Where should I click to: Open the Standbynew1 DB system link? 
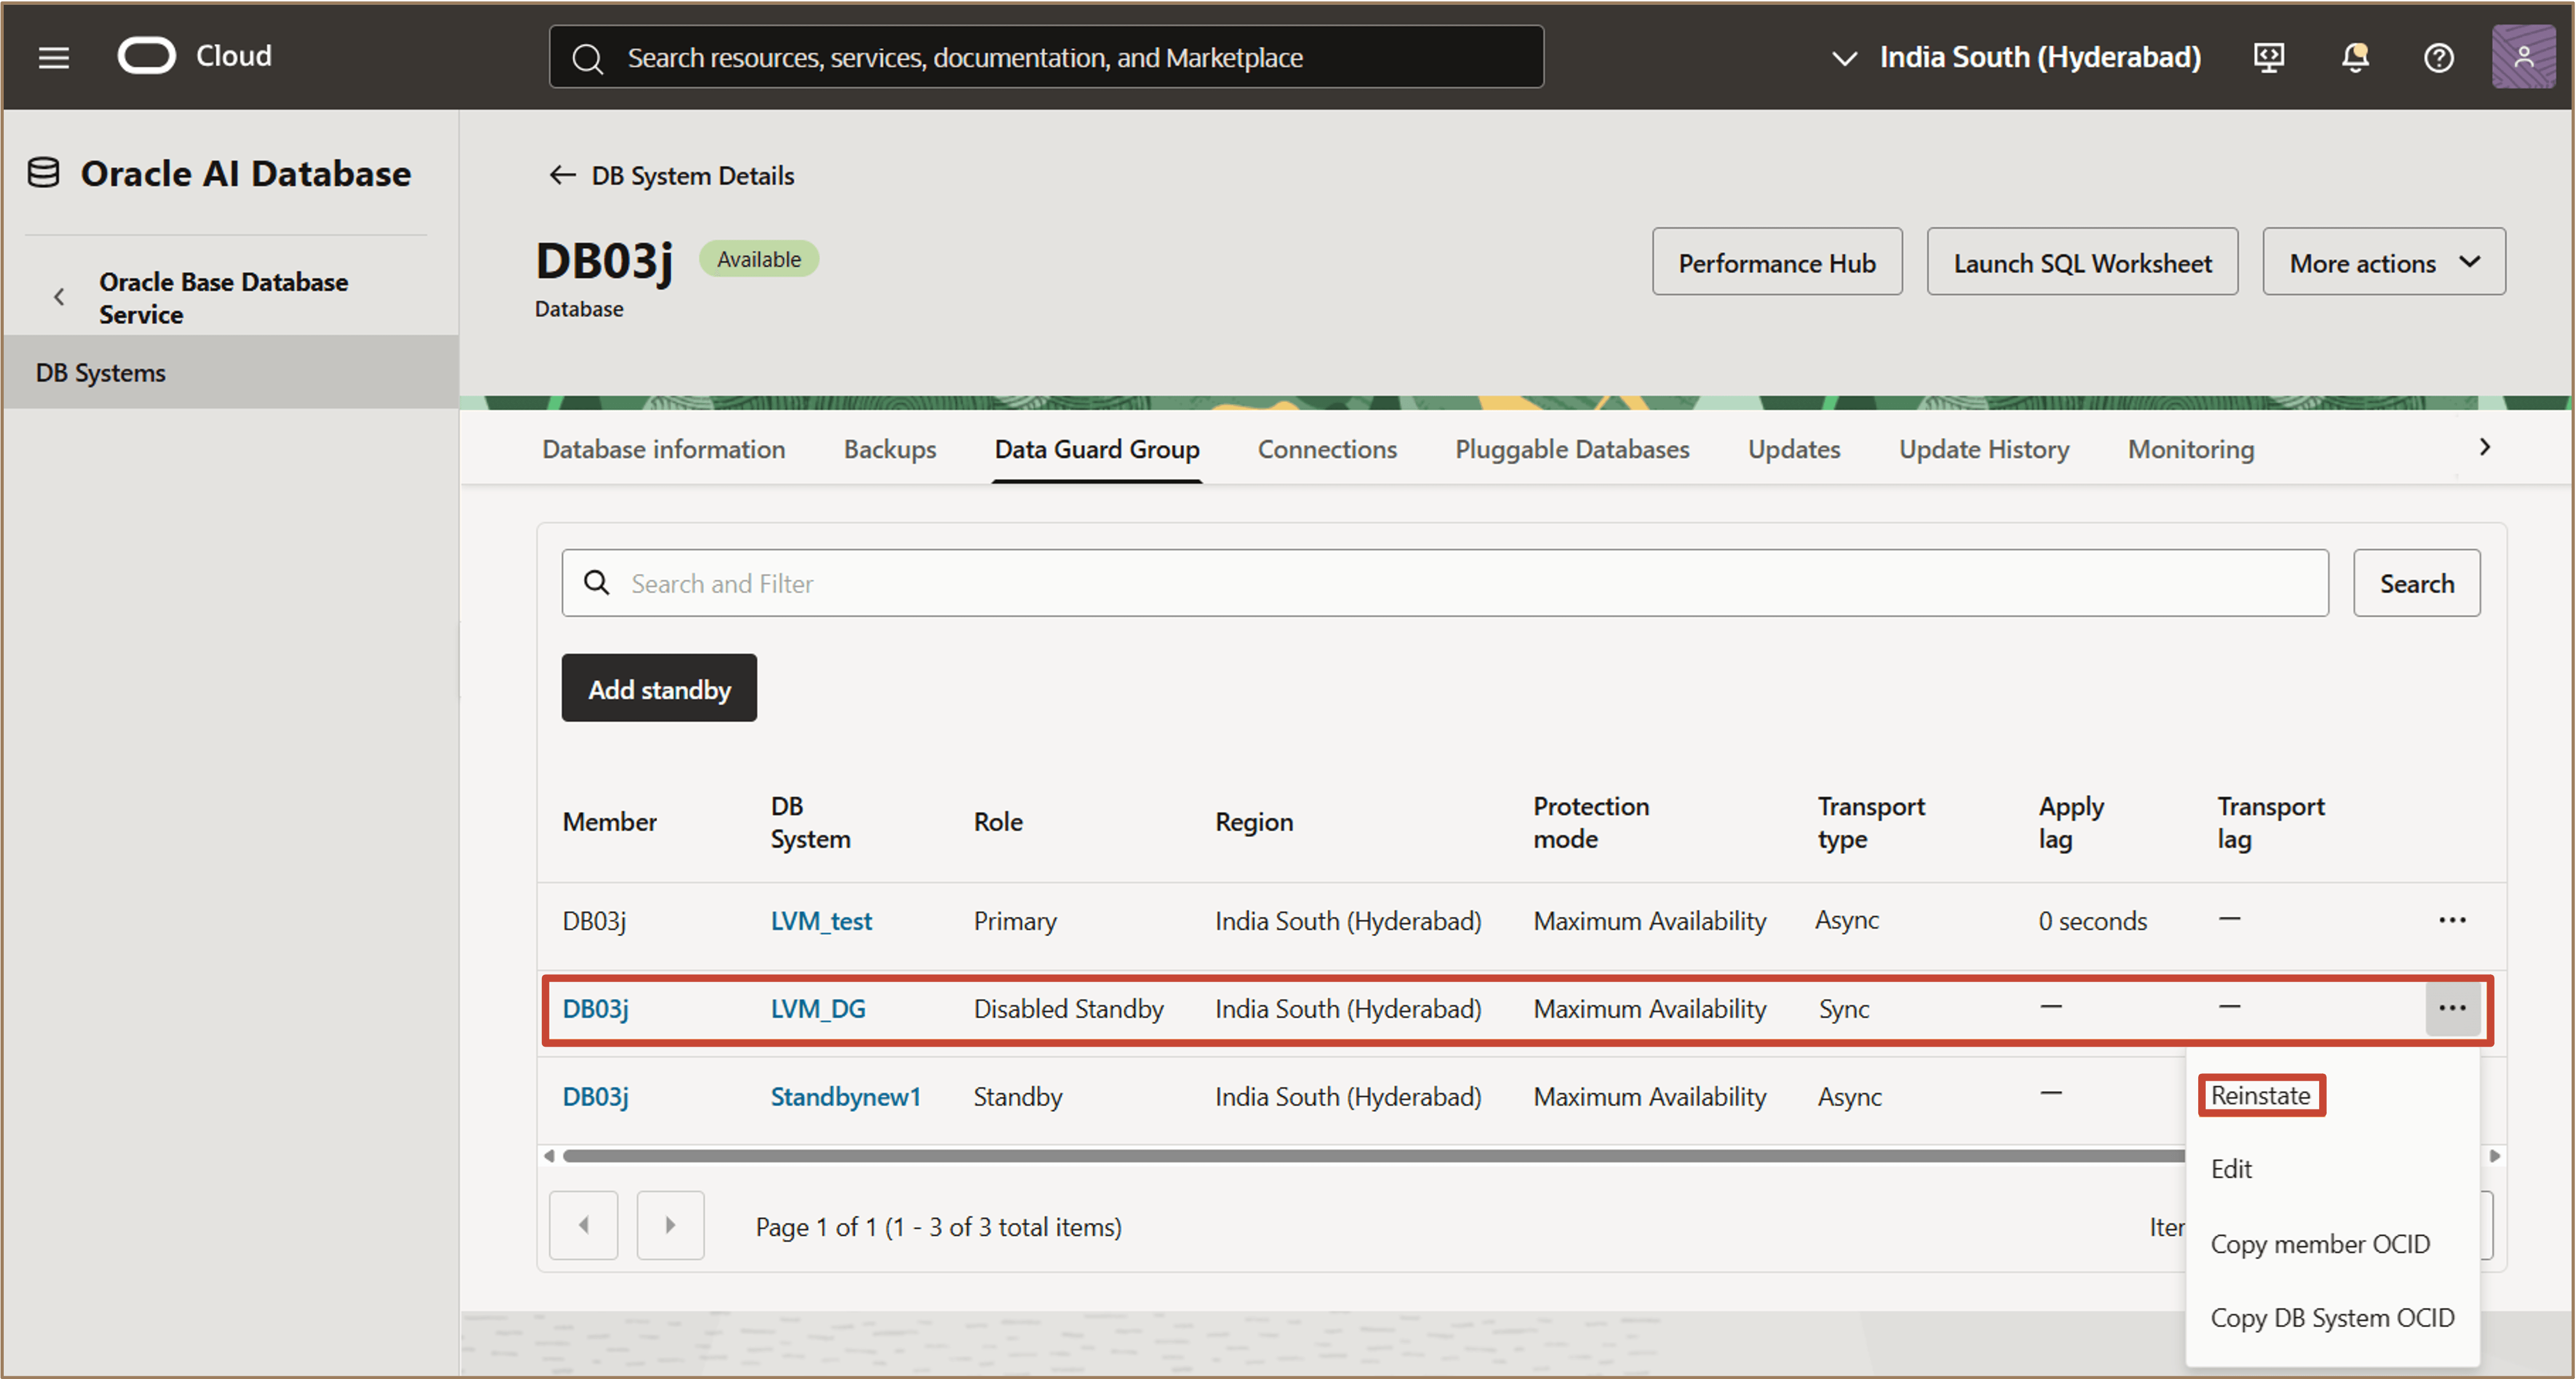coord(845,1096)
